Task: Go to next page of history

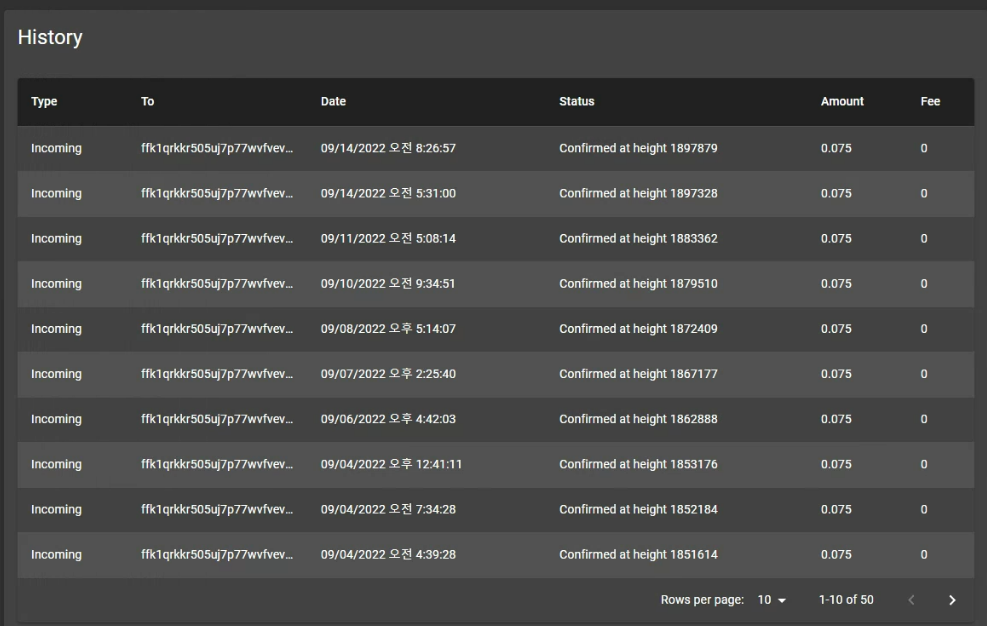Action: [952, 600]
